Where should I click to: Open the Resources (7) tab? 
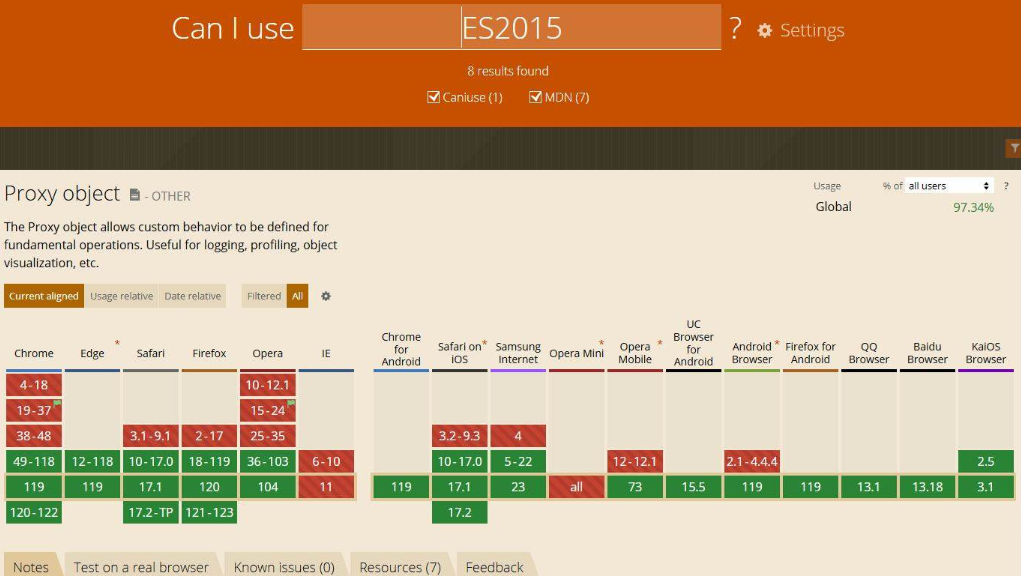coord(398,566)
